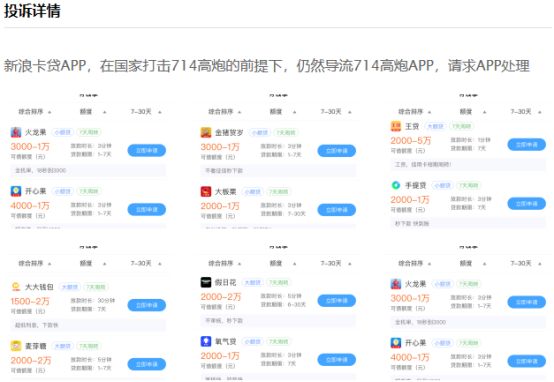Tap 立即申请 button for 金猪贺岁
The image size is (554, 382).
[337, 151]
